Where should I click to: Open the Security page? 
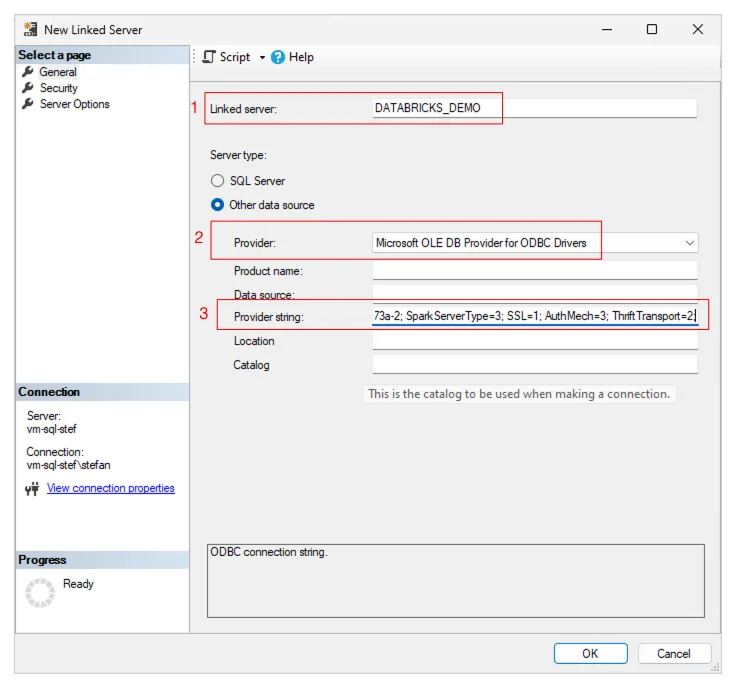tap(58, 88)
